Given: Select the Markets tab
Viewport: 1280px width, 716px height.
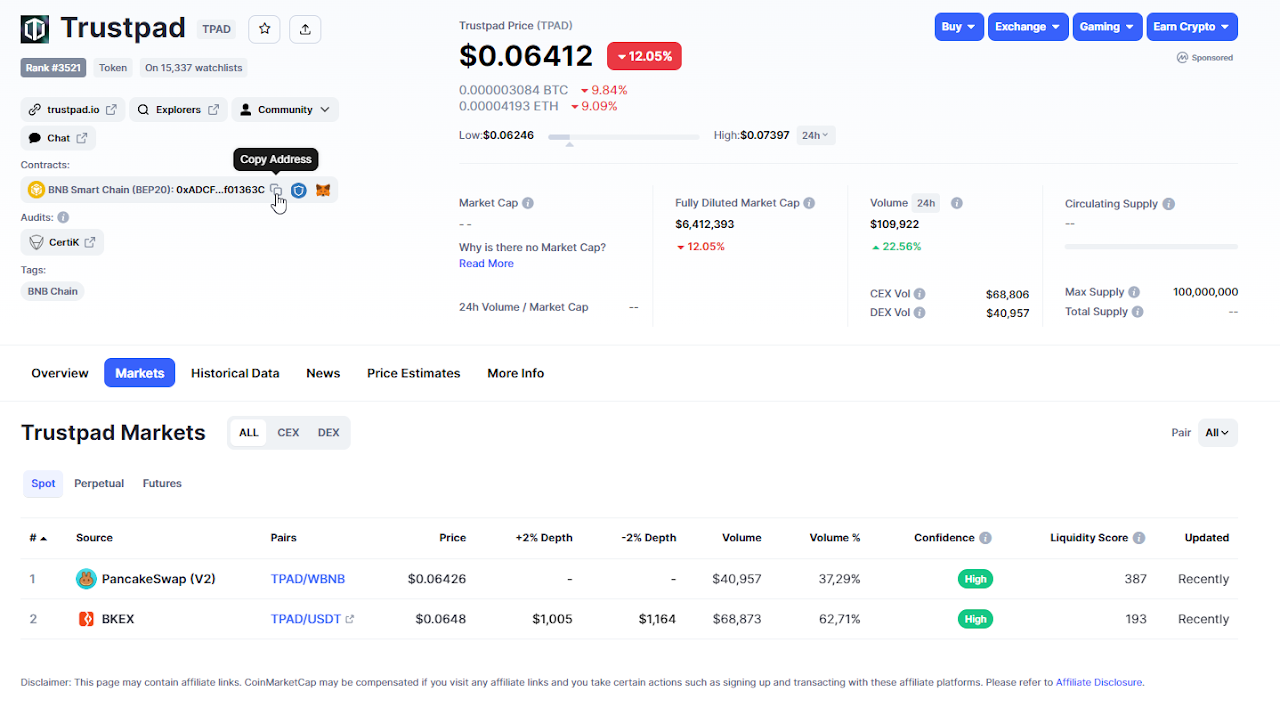Looking at the screenshot, I should 140,373.
